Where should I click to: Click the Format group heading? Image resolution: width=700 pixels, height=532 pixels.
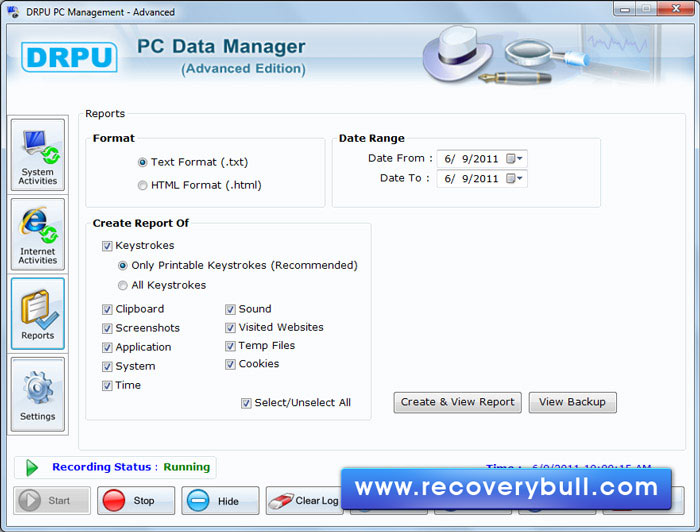113,138
